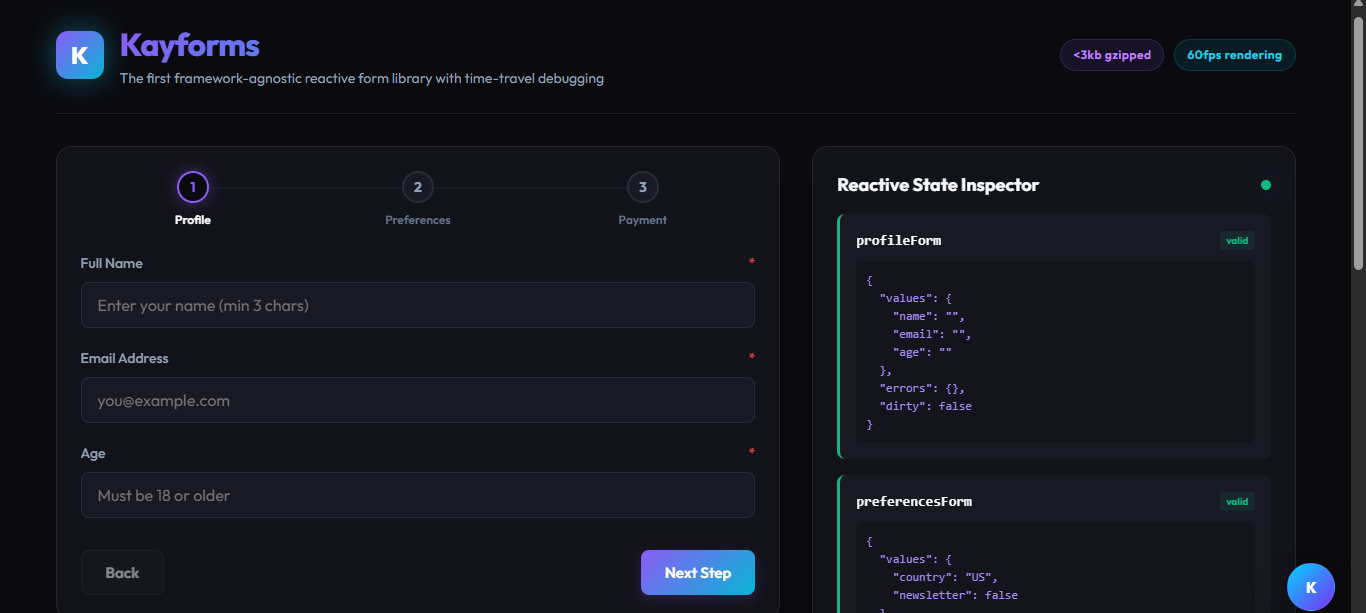Click the green status dot in State Inspector
The height and width of the screenshot is (613, 1366).
[x=1266, y=185]
